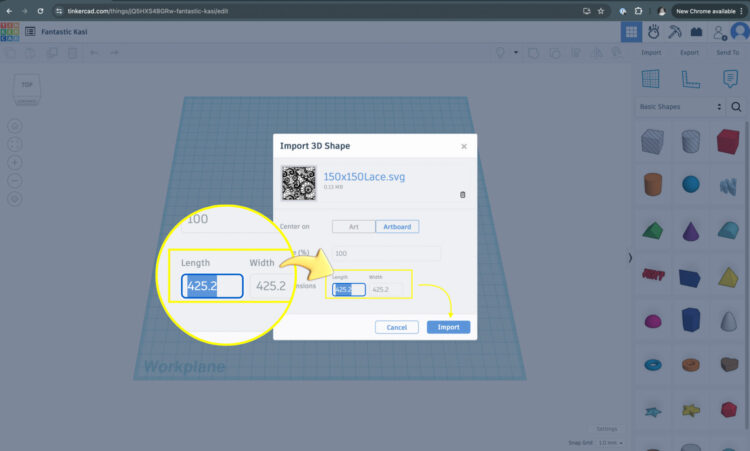Image resolution: width=750 pixels, height=451 pixels.
Task: Delete the 150x150Lace.svg file with trash icon
Action: [462, 194]
